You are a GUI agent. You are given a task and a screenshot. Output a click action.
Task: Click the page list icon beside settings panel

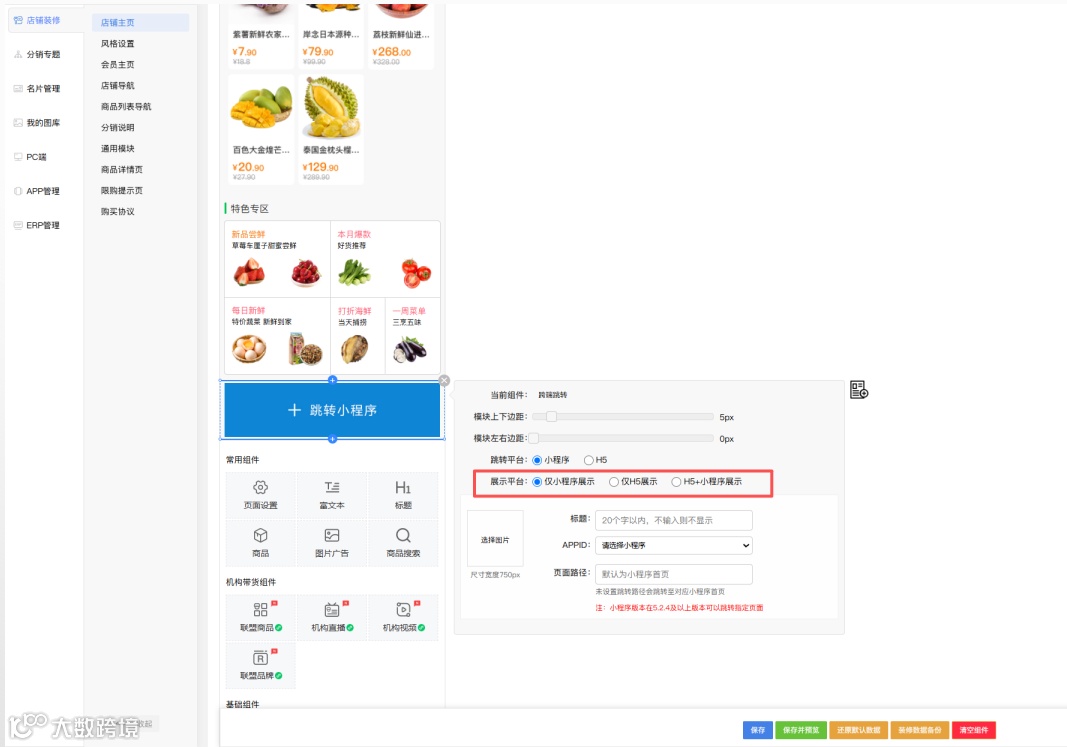pos(859,390)
